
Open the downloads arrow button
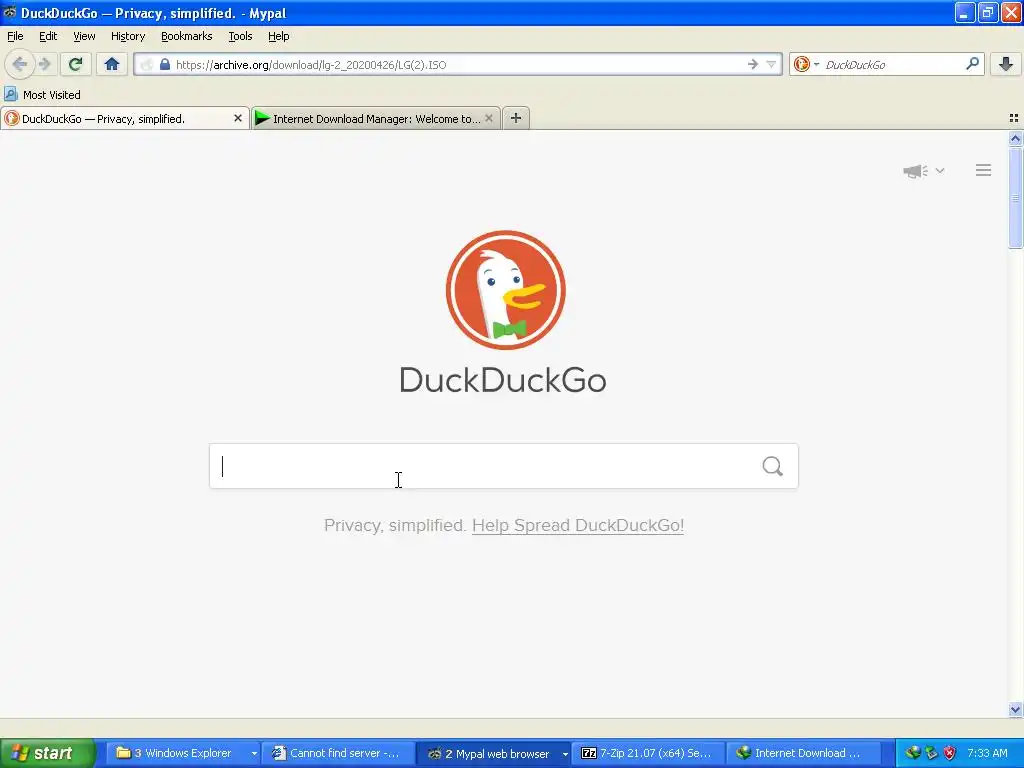pos(1006,64)
